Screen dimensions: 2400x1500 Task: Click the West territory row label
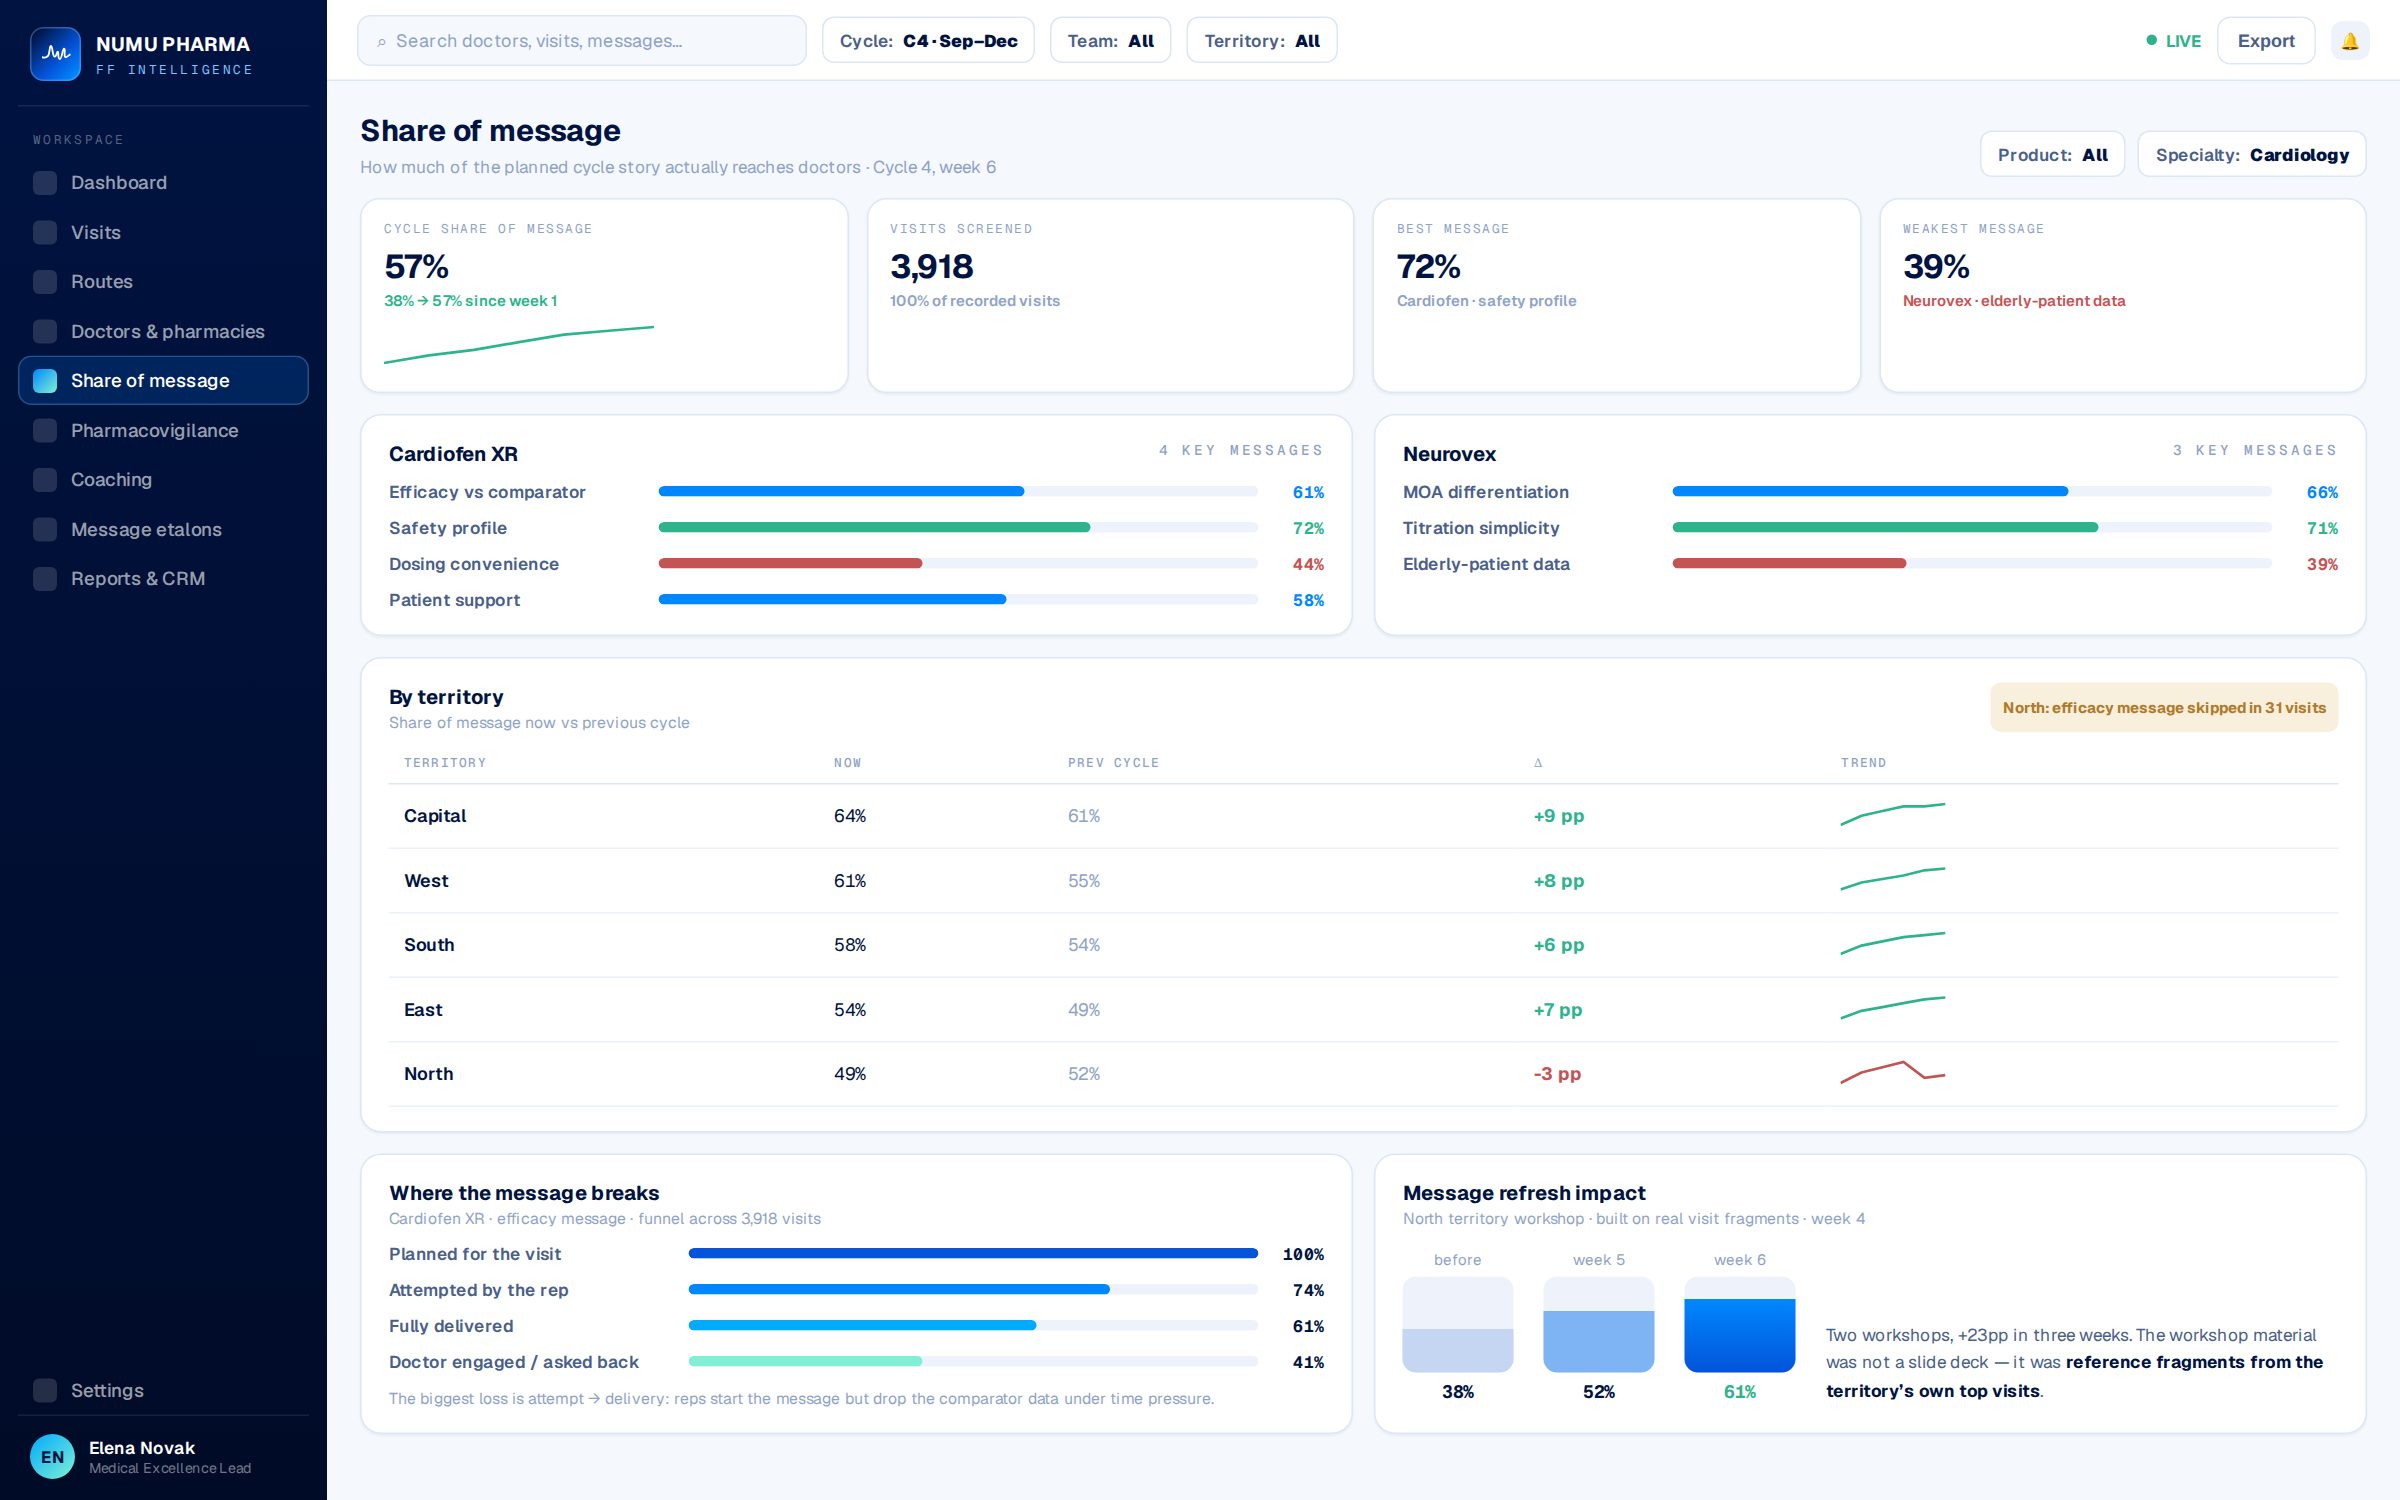coord(426,881)
